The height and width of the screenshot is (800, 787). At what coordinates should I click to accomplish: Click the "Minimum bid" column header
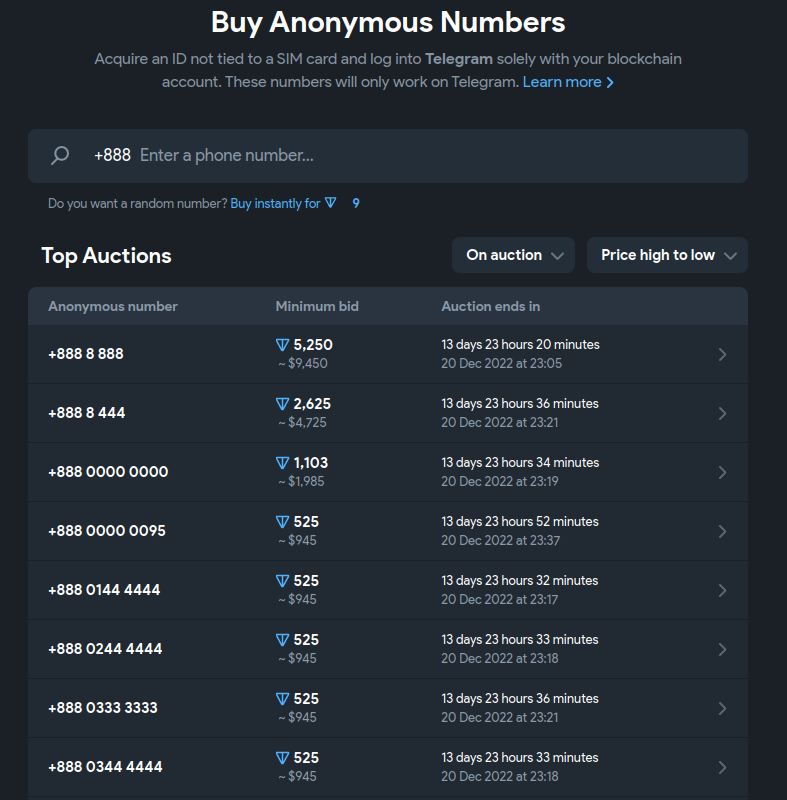[x=317, y=306]
